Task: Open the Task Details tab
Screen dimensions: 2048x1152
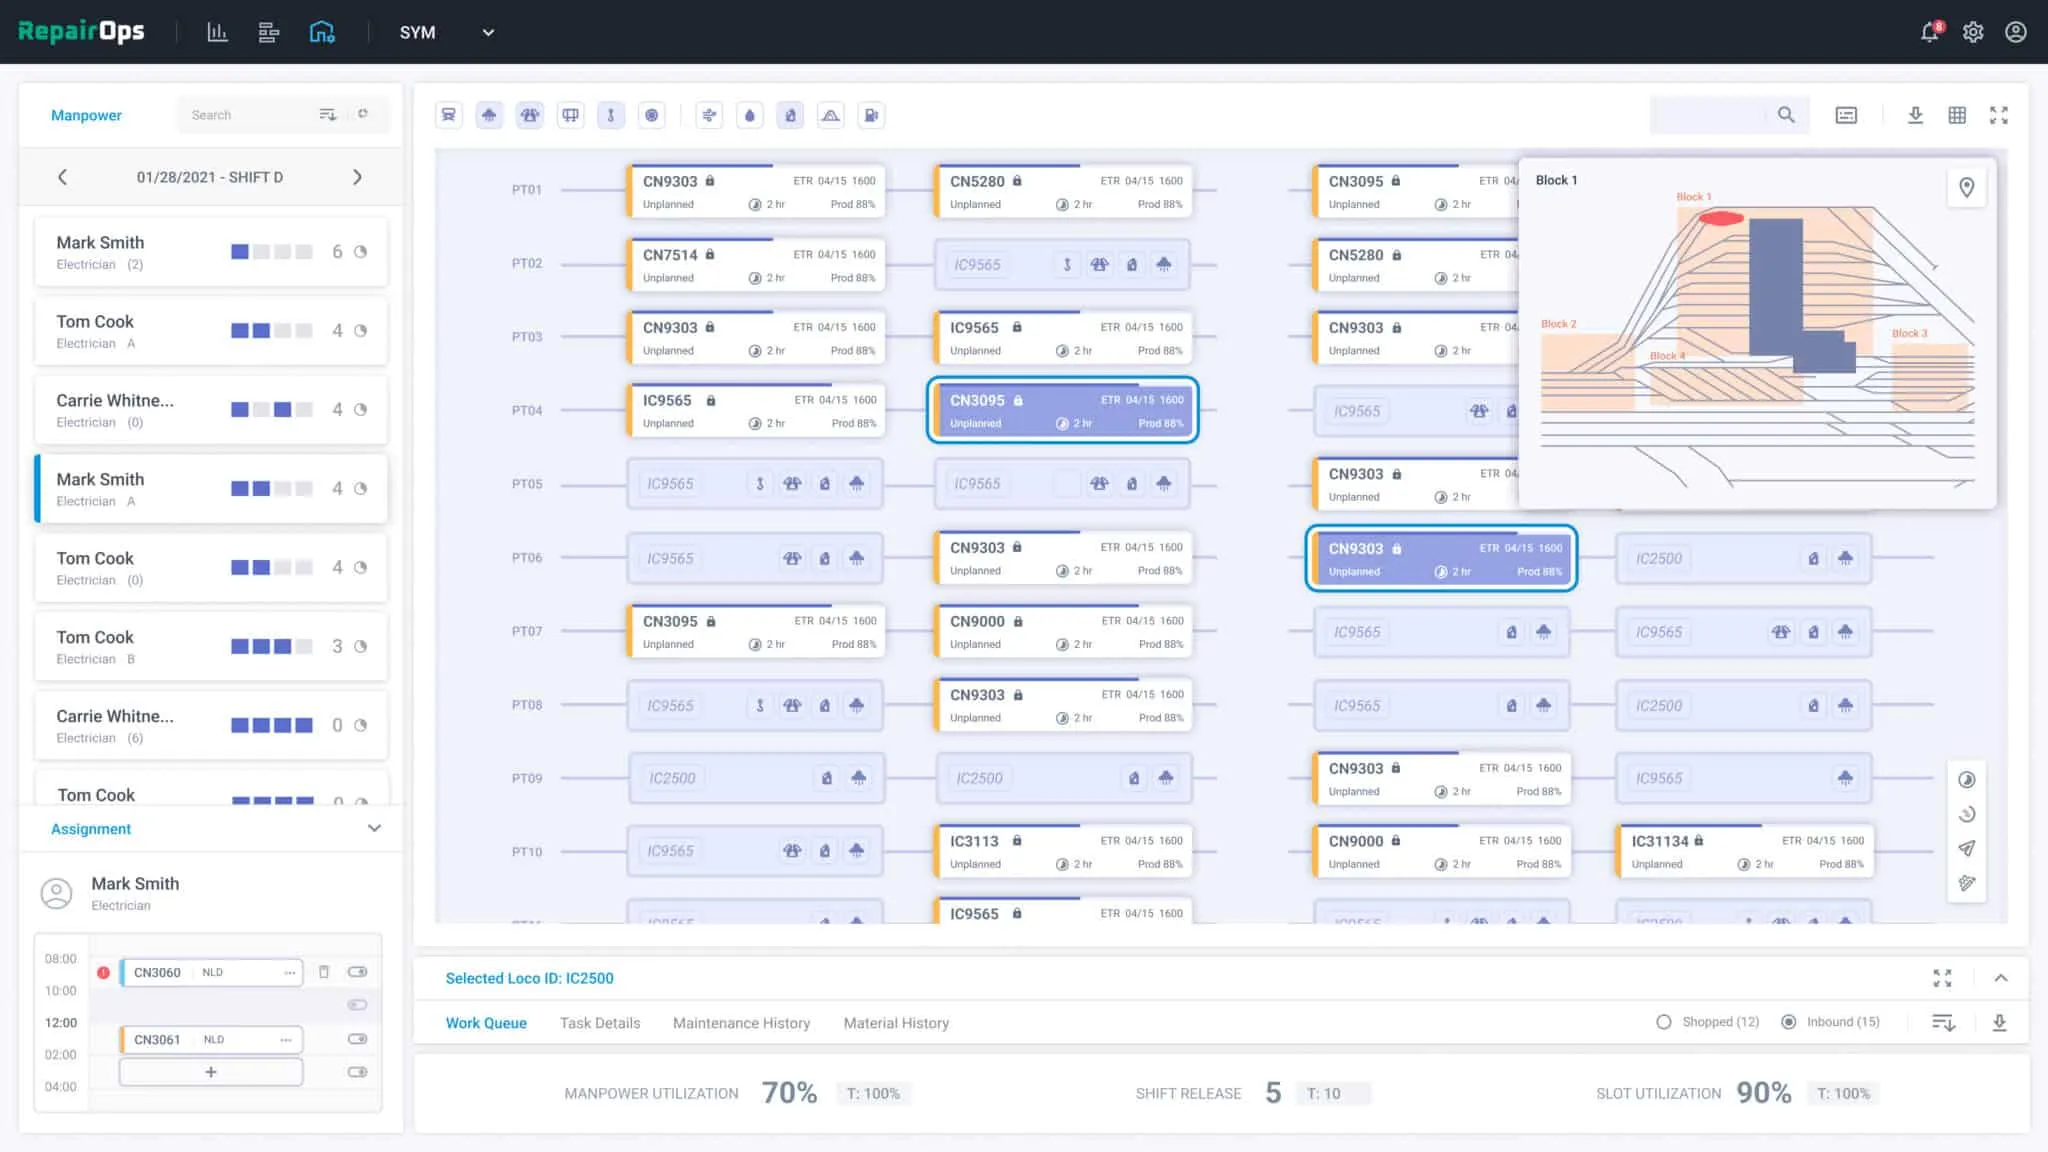Action: (599, 1023)
